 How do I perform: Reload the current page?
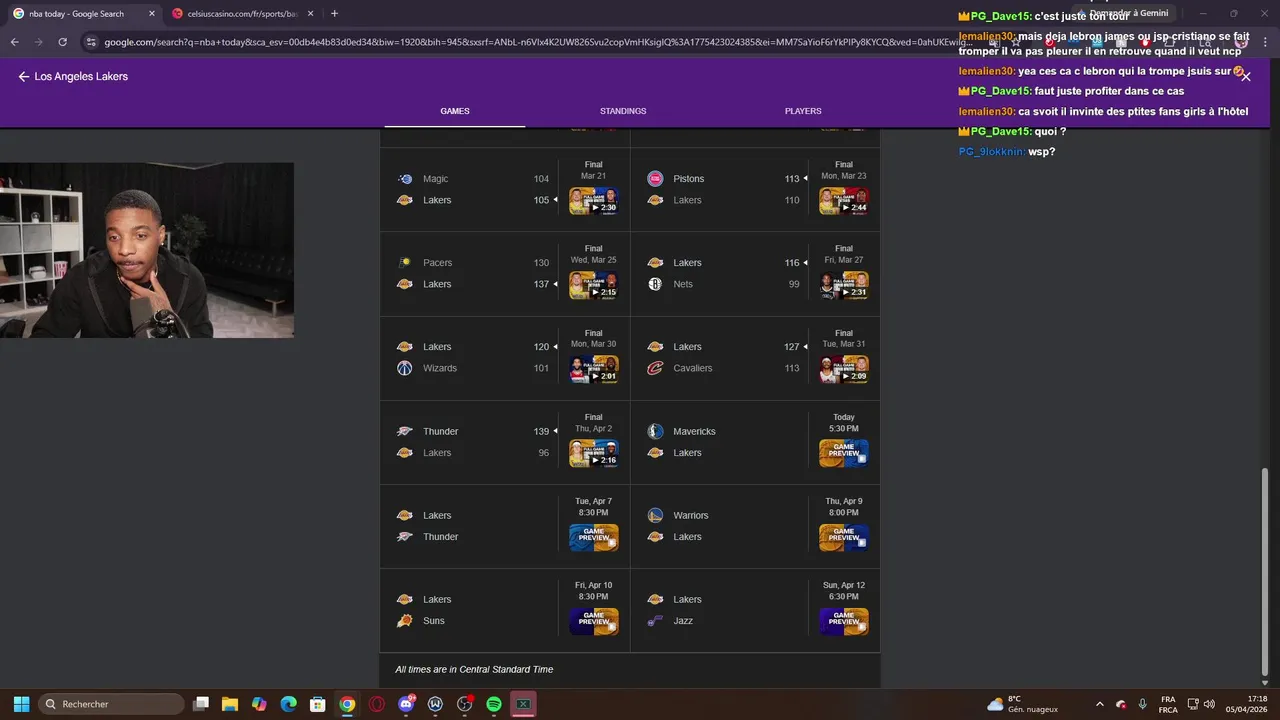[62, 42]
